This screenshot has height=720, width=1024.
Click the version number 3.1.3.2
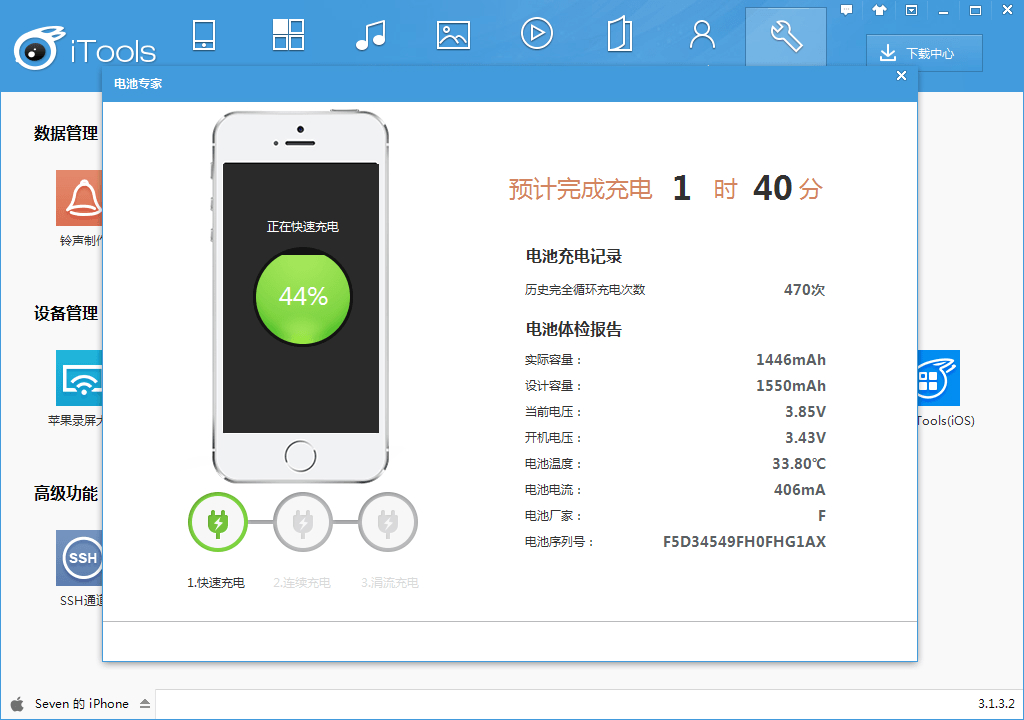(996, 704)
